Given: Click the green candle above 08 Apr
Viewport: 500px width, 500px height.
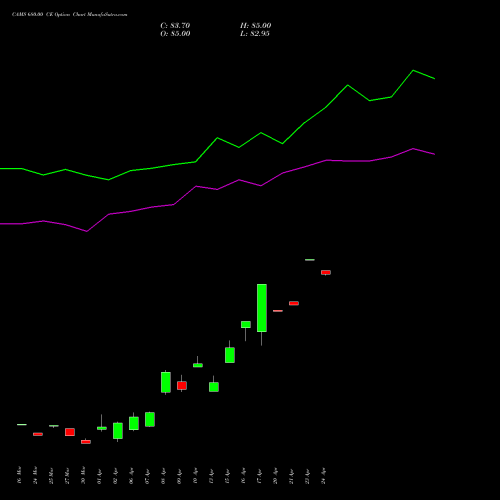Looking at the screenshot, I should pos(166,382).
